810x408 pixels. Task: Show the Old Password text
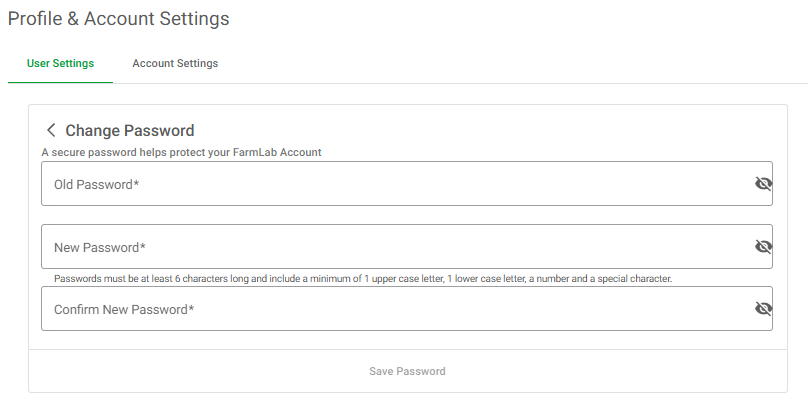pos(764,184)
